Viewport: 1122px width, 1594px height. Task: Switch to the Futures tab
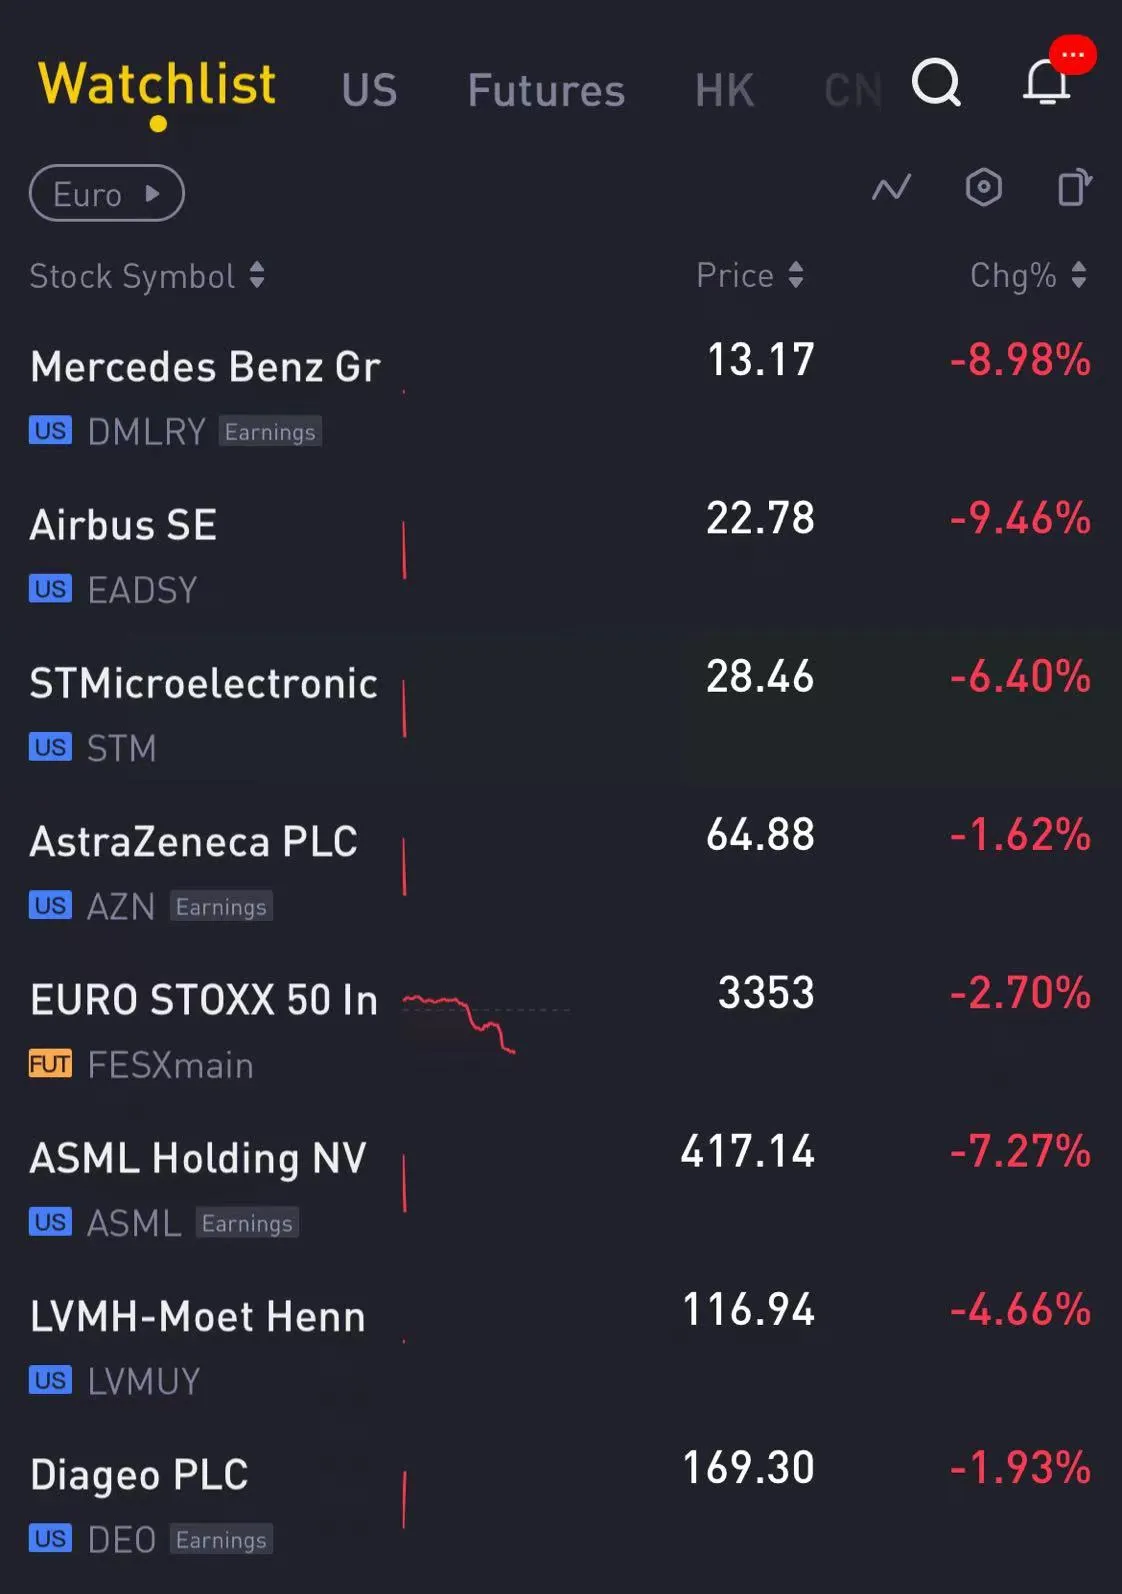click(x=546, y=90)
